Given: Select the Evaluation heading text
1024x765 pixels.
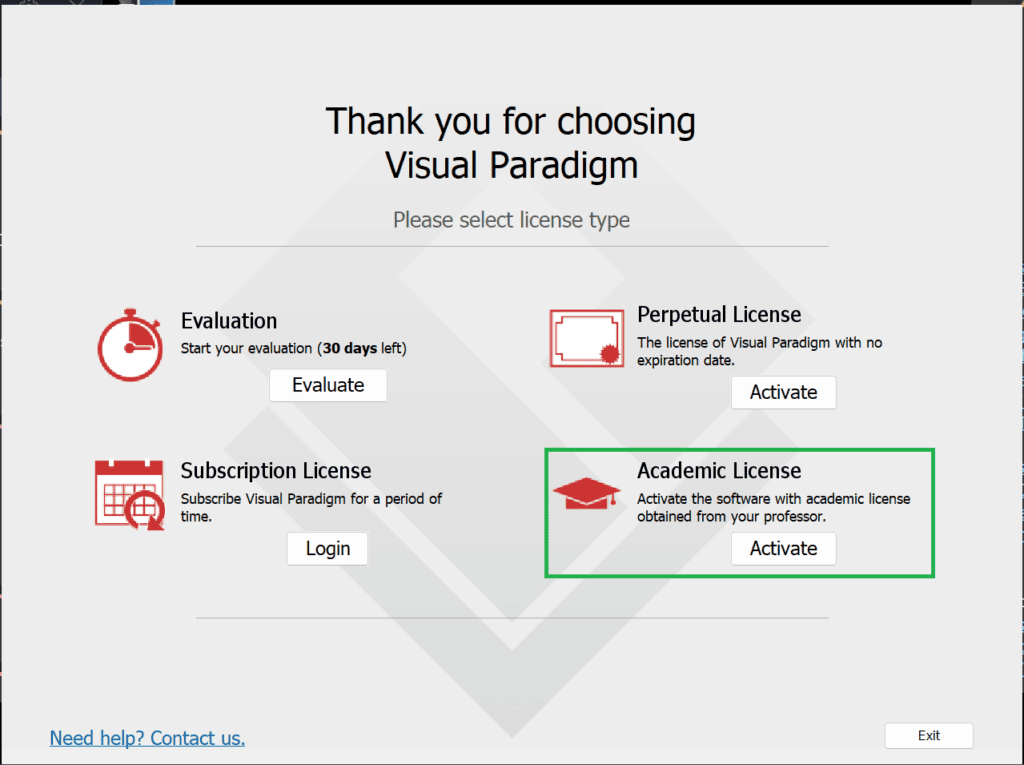Looking at the screenshot, I should pos(229,321).
